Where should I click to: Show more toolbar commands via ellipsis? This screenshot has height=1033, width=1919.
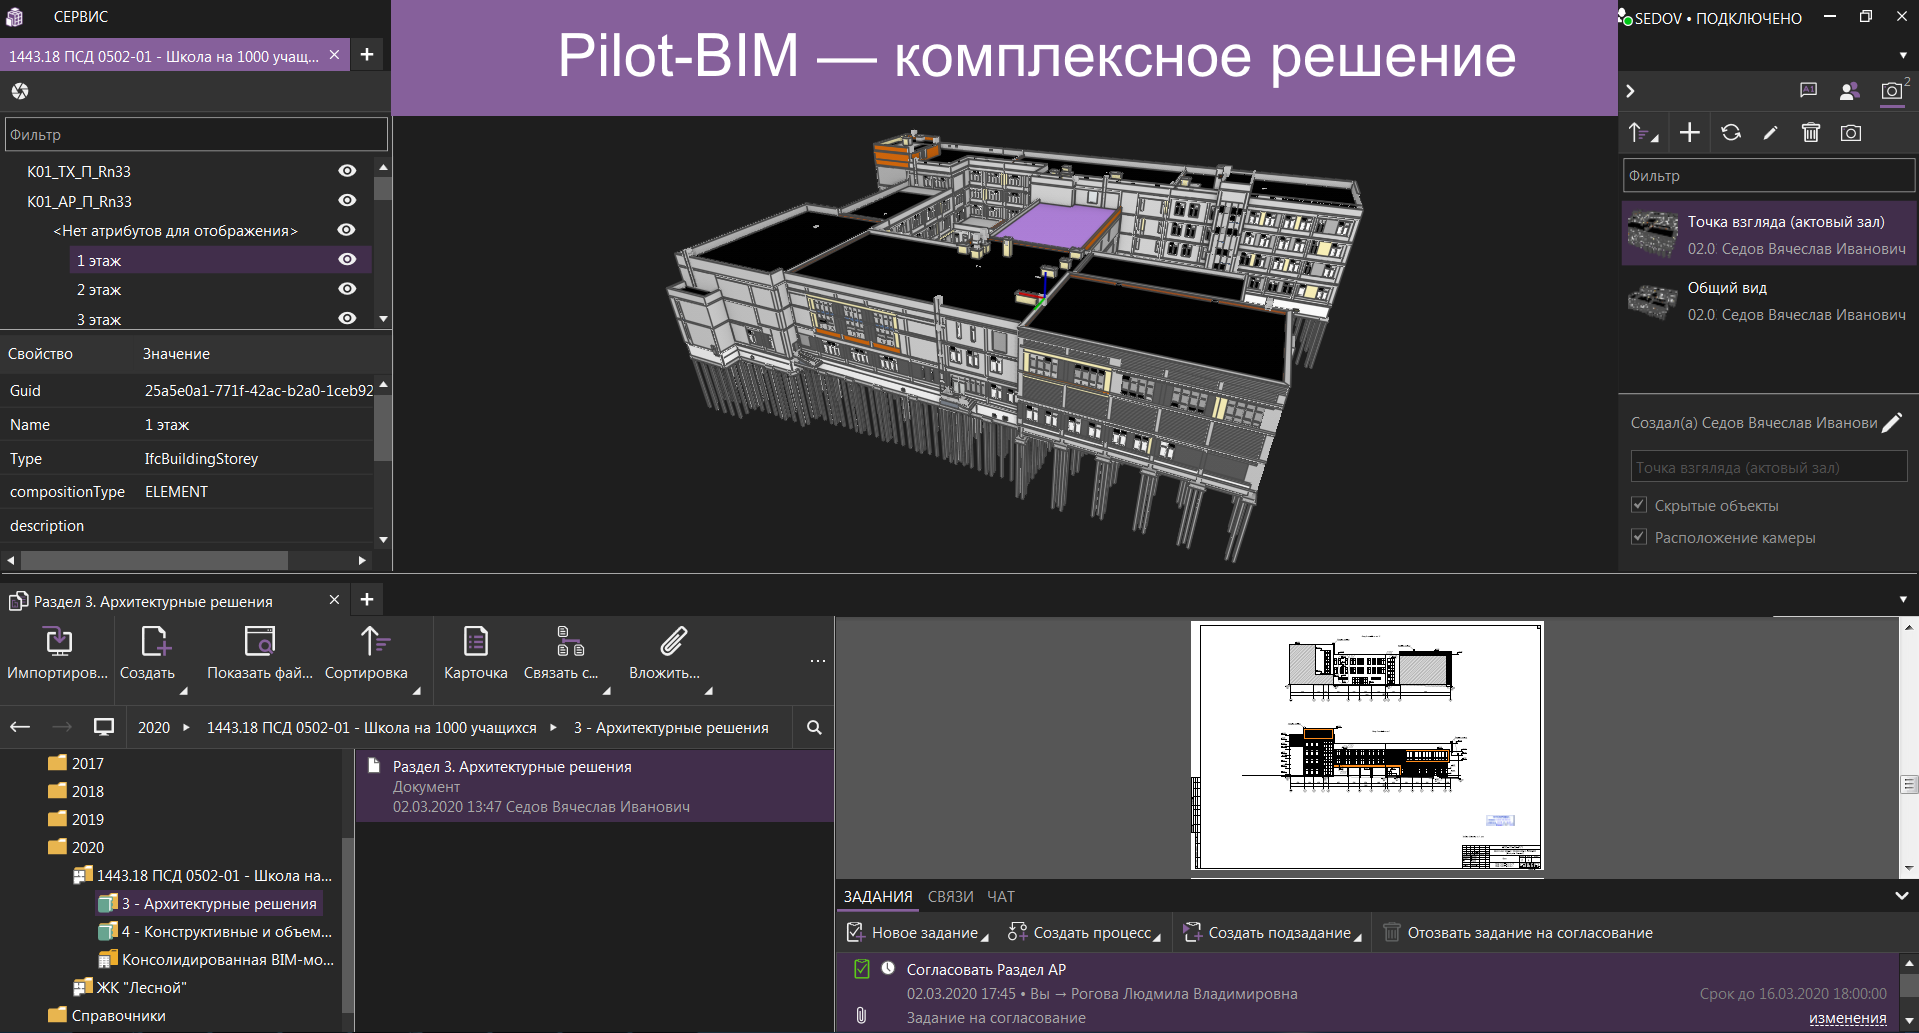818,661
